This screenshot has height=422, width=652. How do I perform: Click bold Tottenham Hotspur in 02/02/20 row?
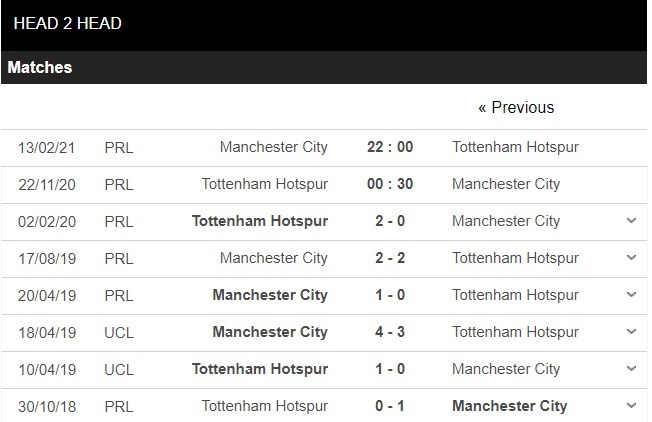coord(262,221)
